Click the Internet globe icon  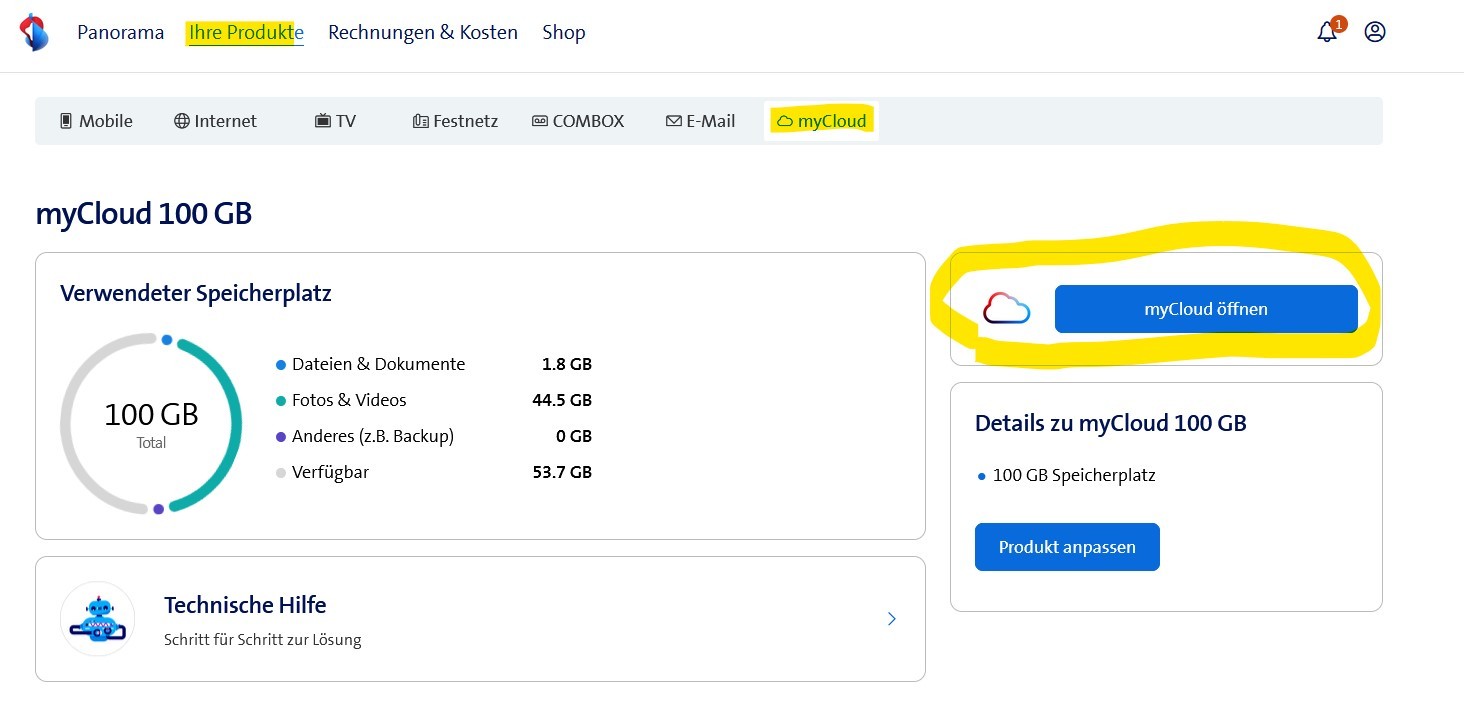[x=181, y=120]
